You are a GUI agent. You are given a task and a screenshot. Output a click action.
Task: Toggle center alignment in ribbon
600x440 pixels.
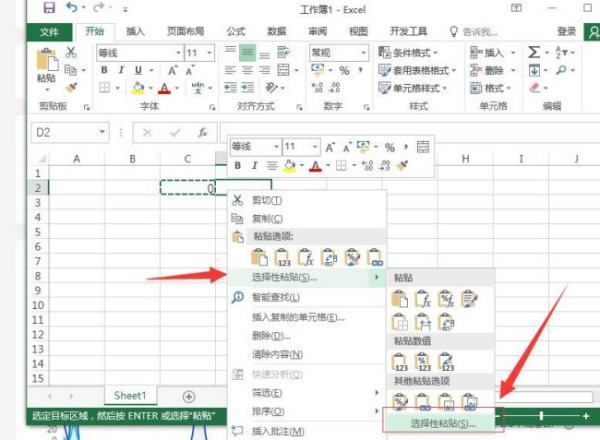point(247,70)
